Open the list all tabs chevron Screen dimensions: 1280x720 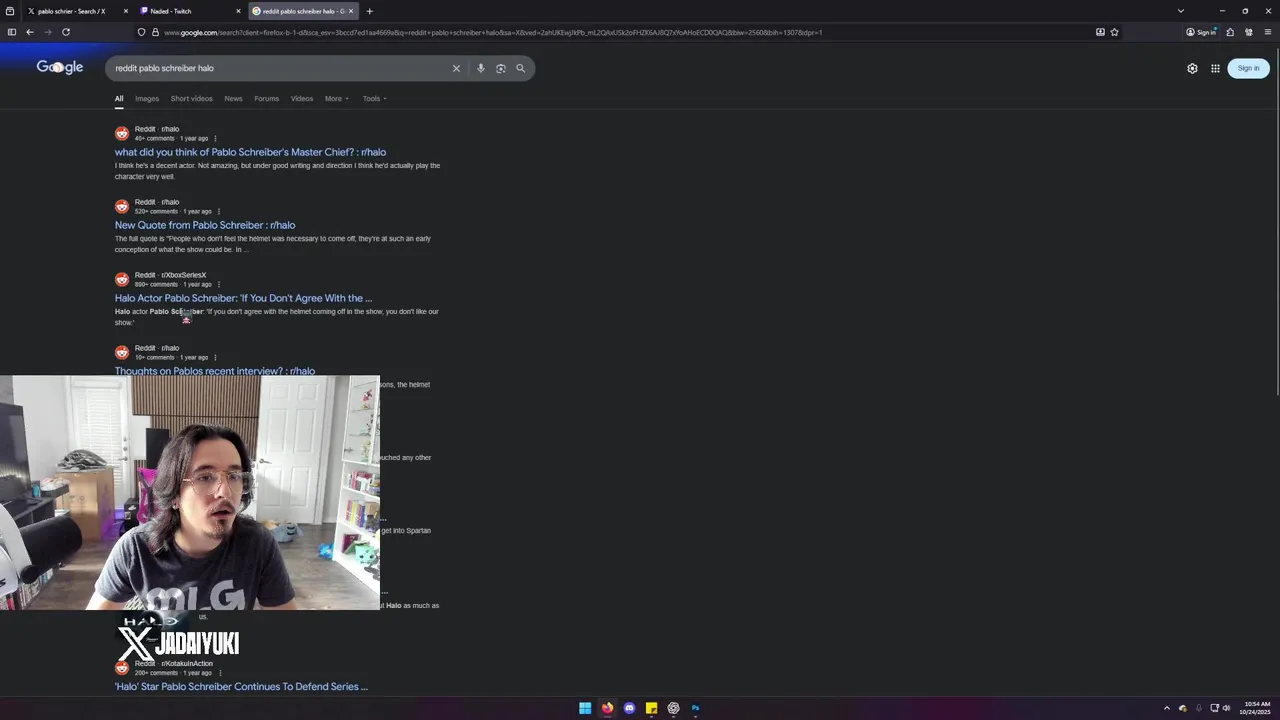click(1181, 11)
